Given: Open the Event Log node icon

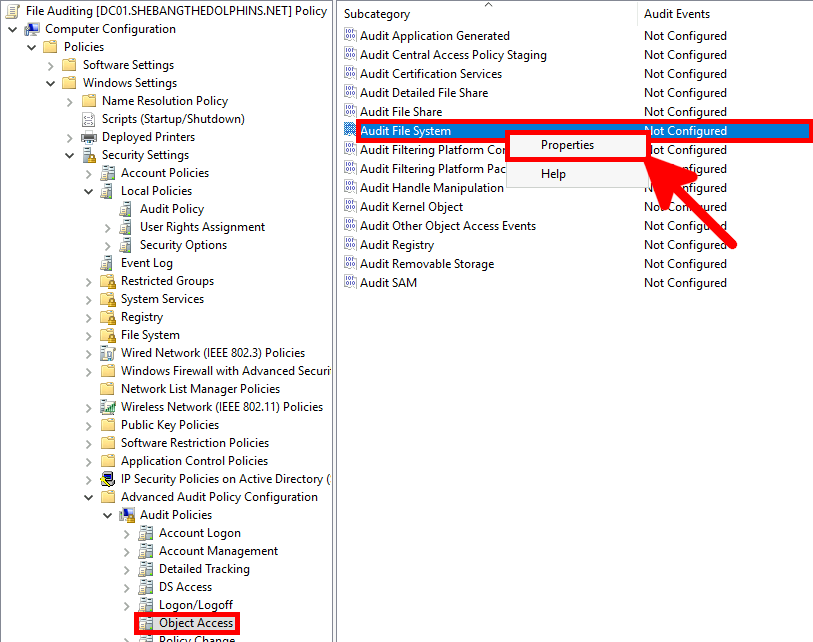Looking at the screenshot, I should tap(108, 262).
